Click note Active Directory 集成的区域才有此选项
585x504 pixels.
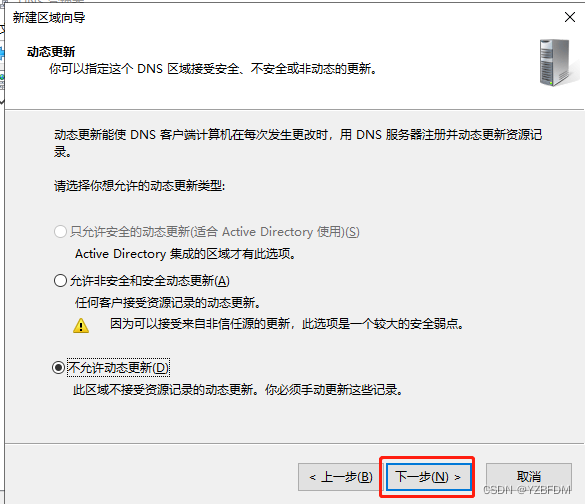(185, 254)
